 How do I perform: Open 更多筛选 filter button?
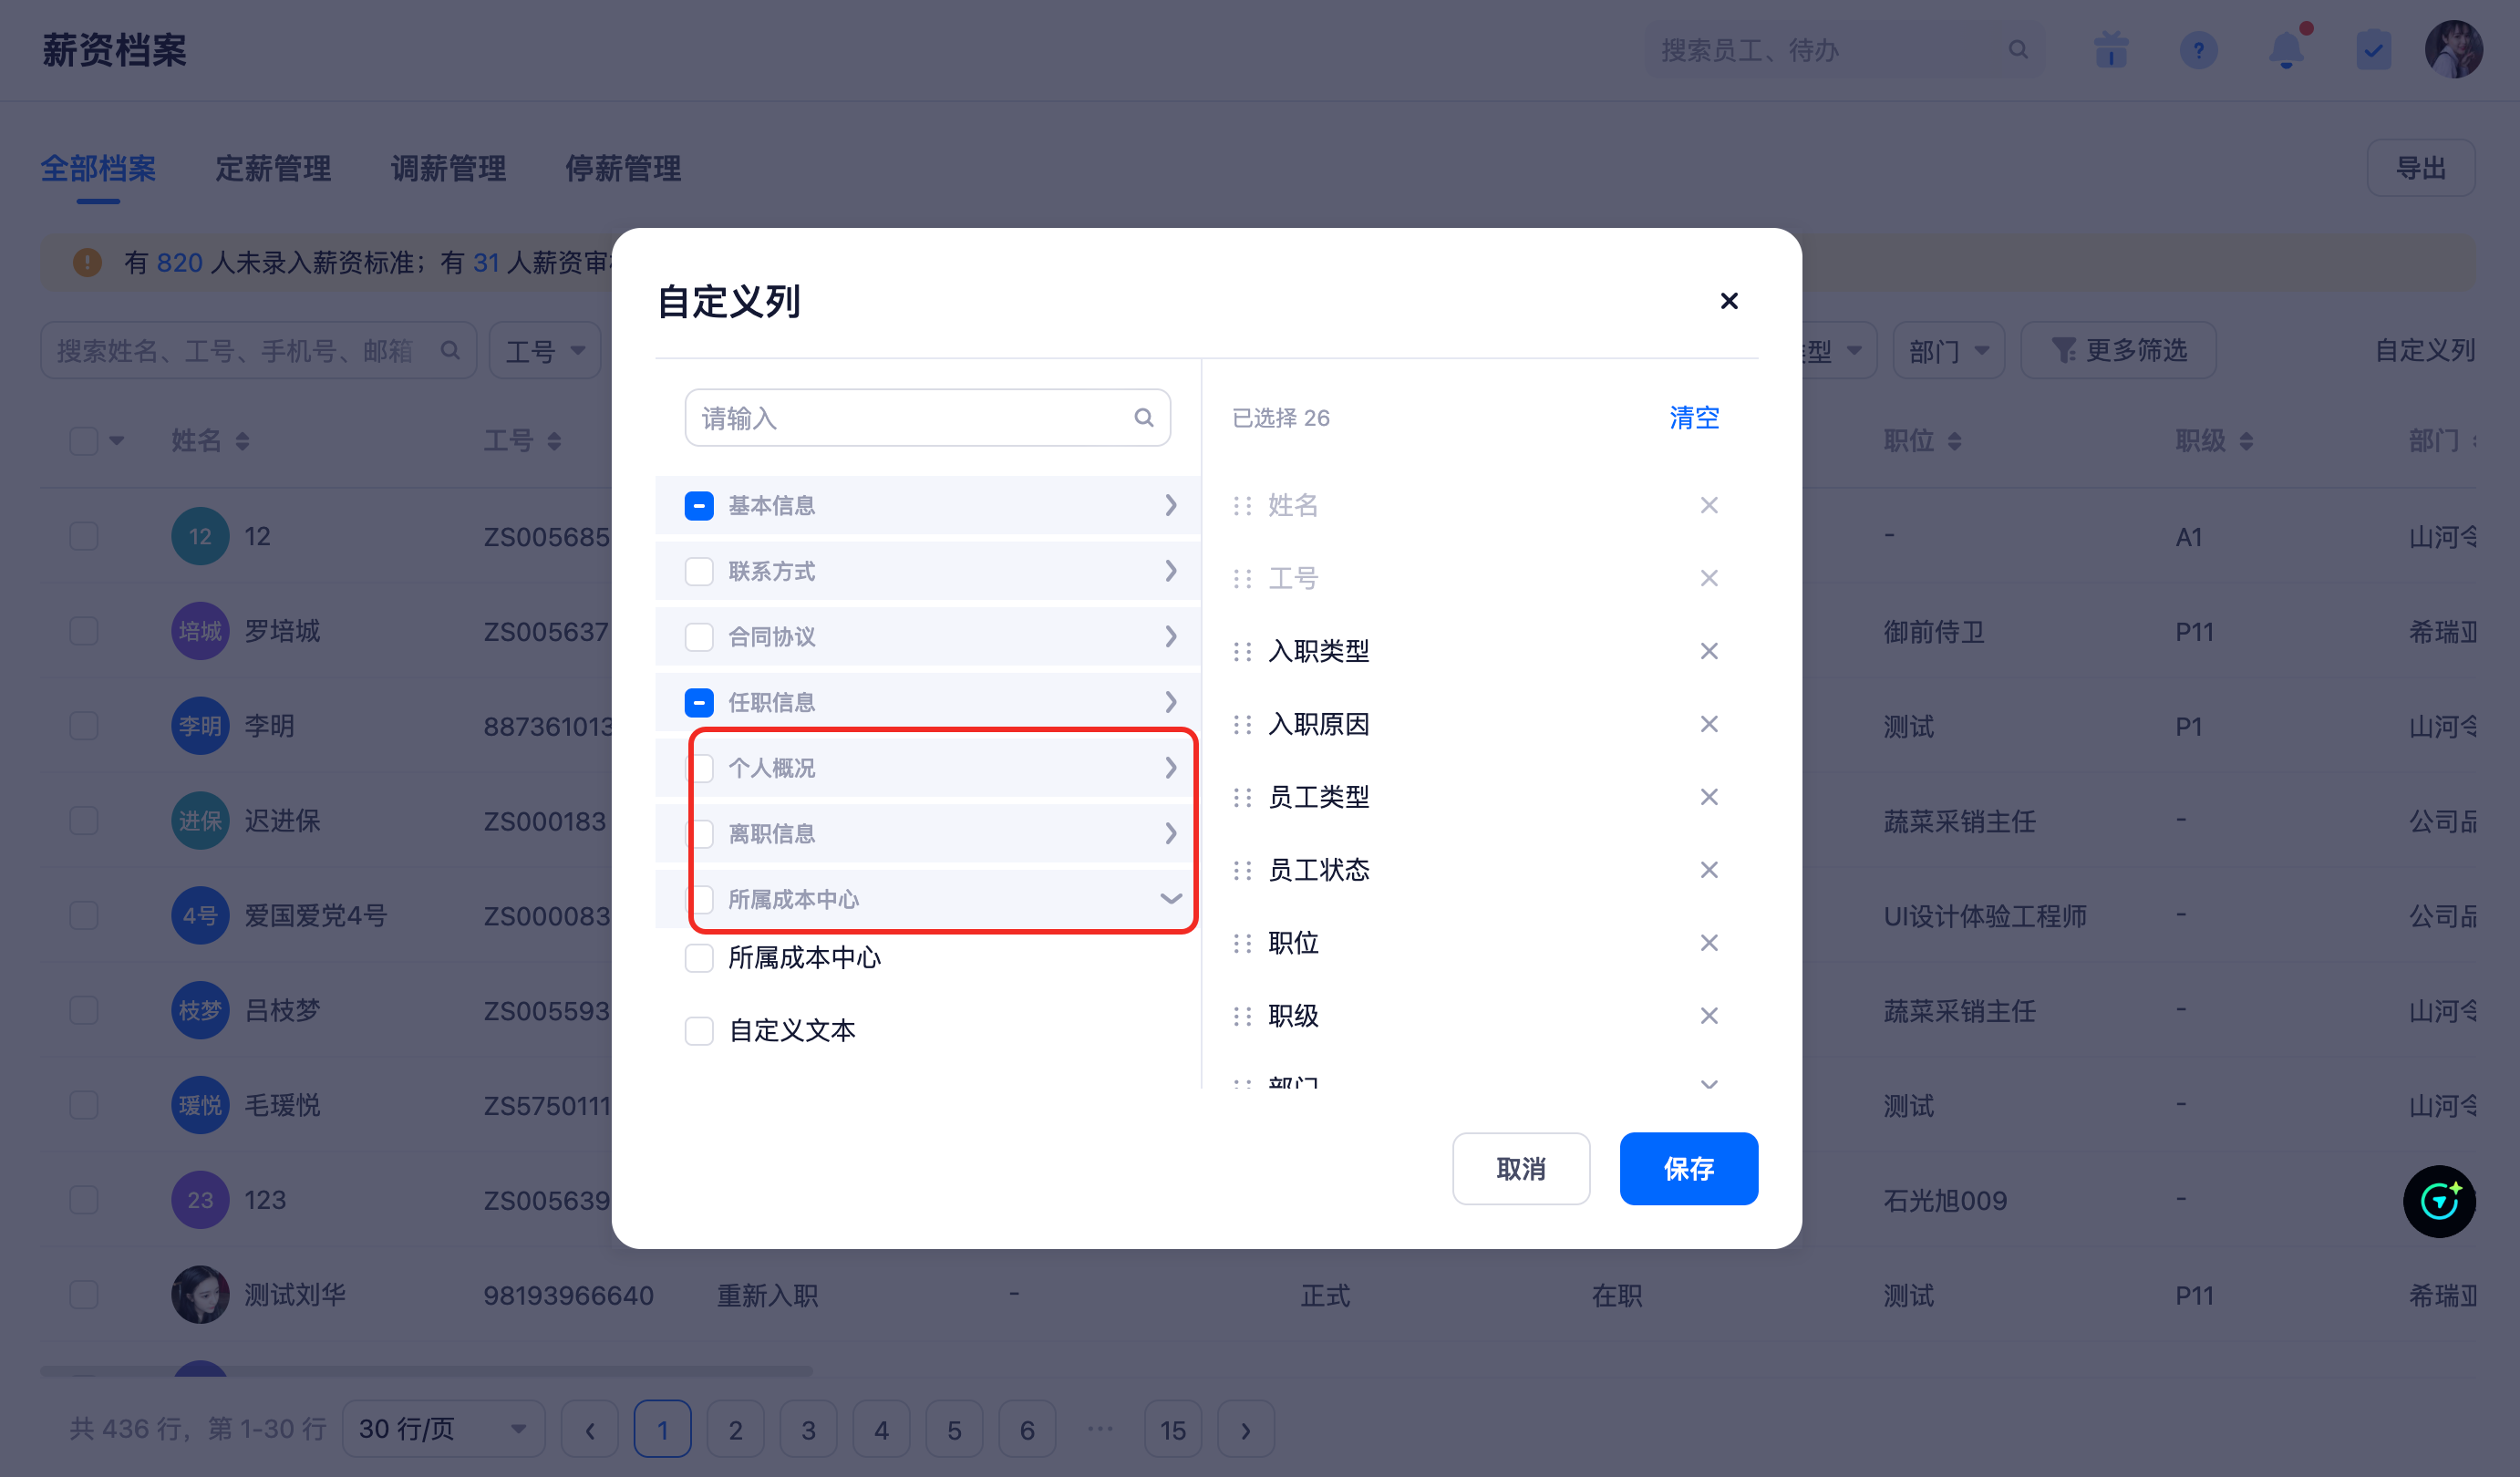(x=2118, y=351)
